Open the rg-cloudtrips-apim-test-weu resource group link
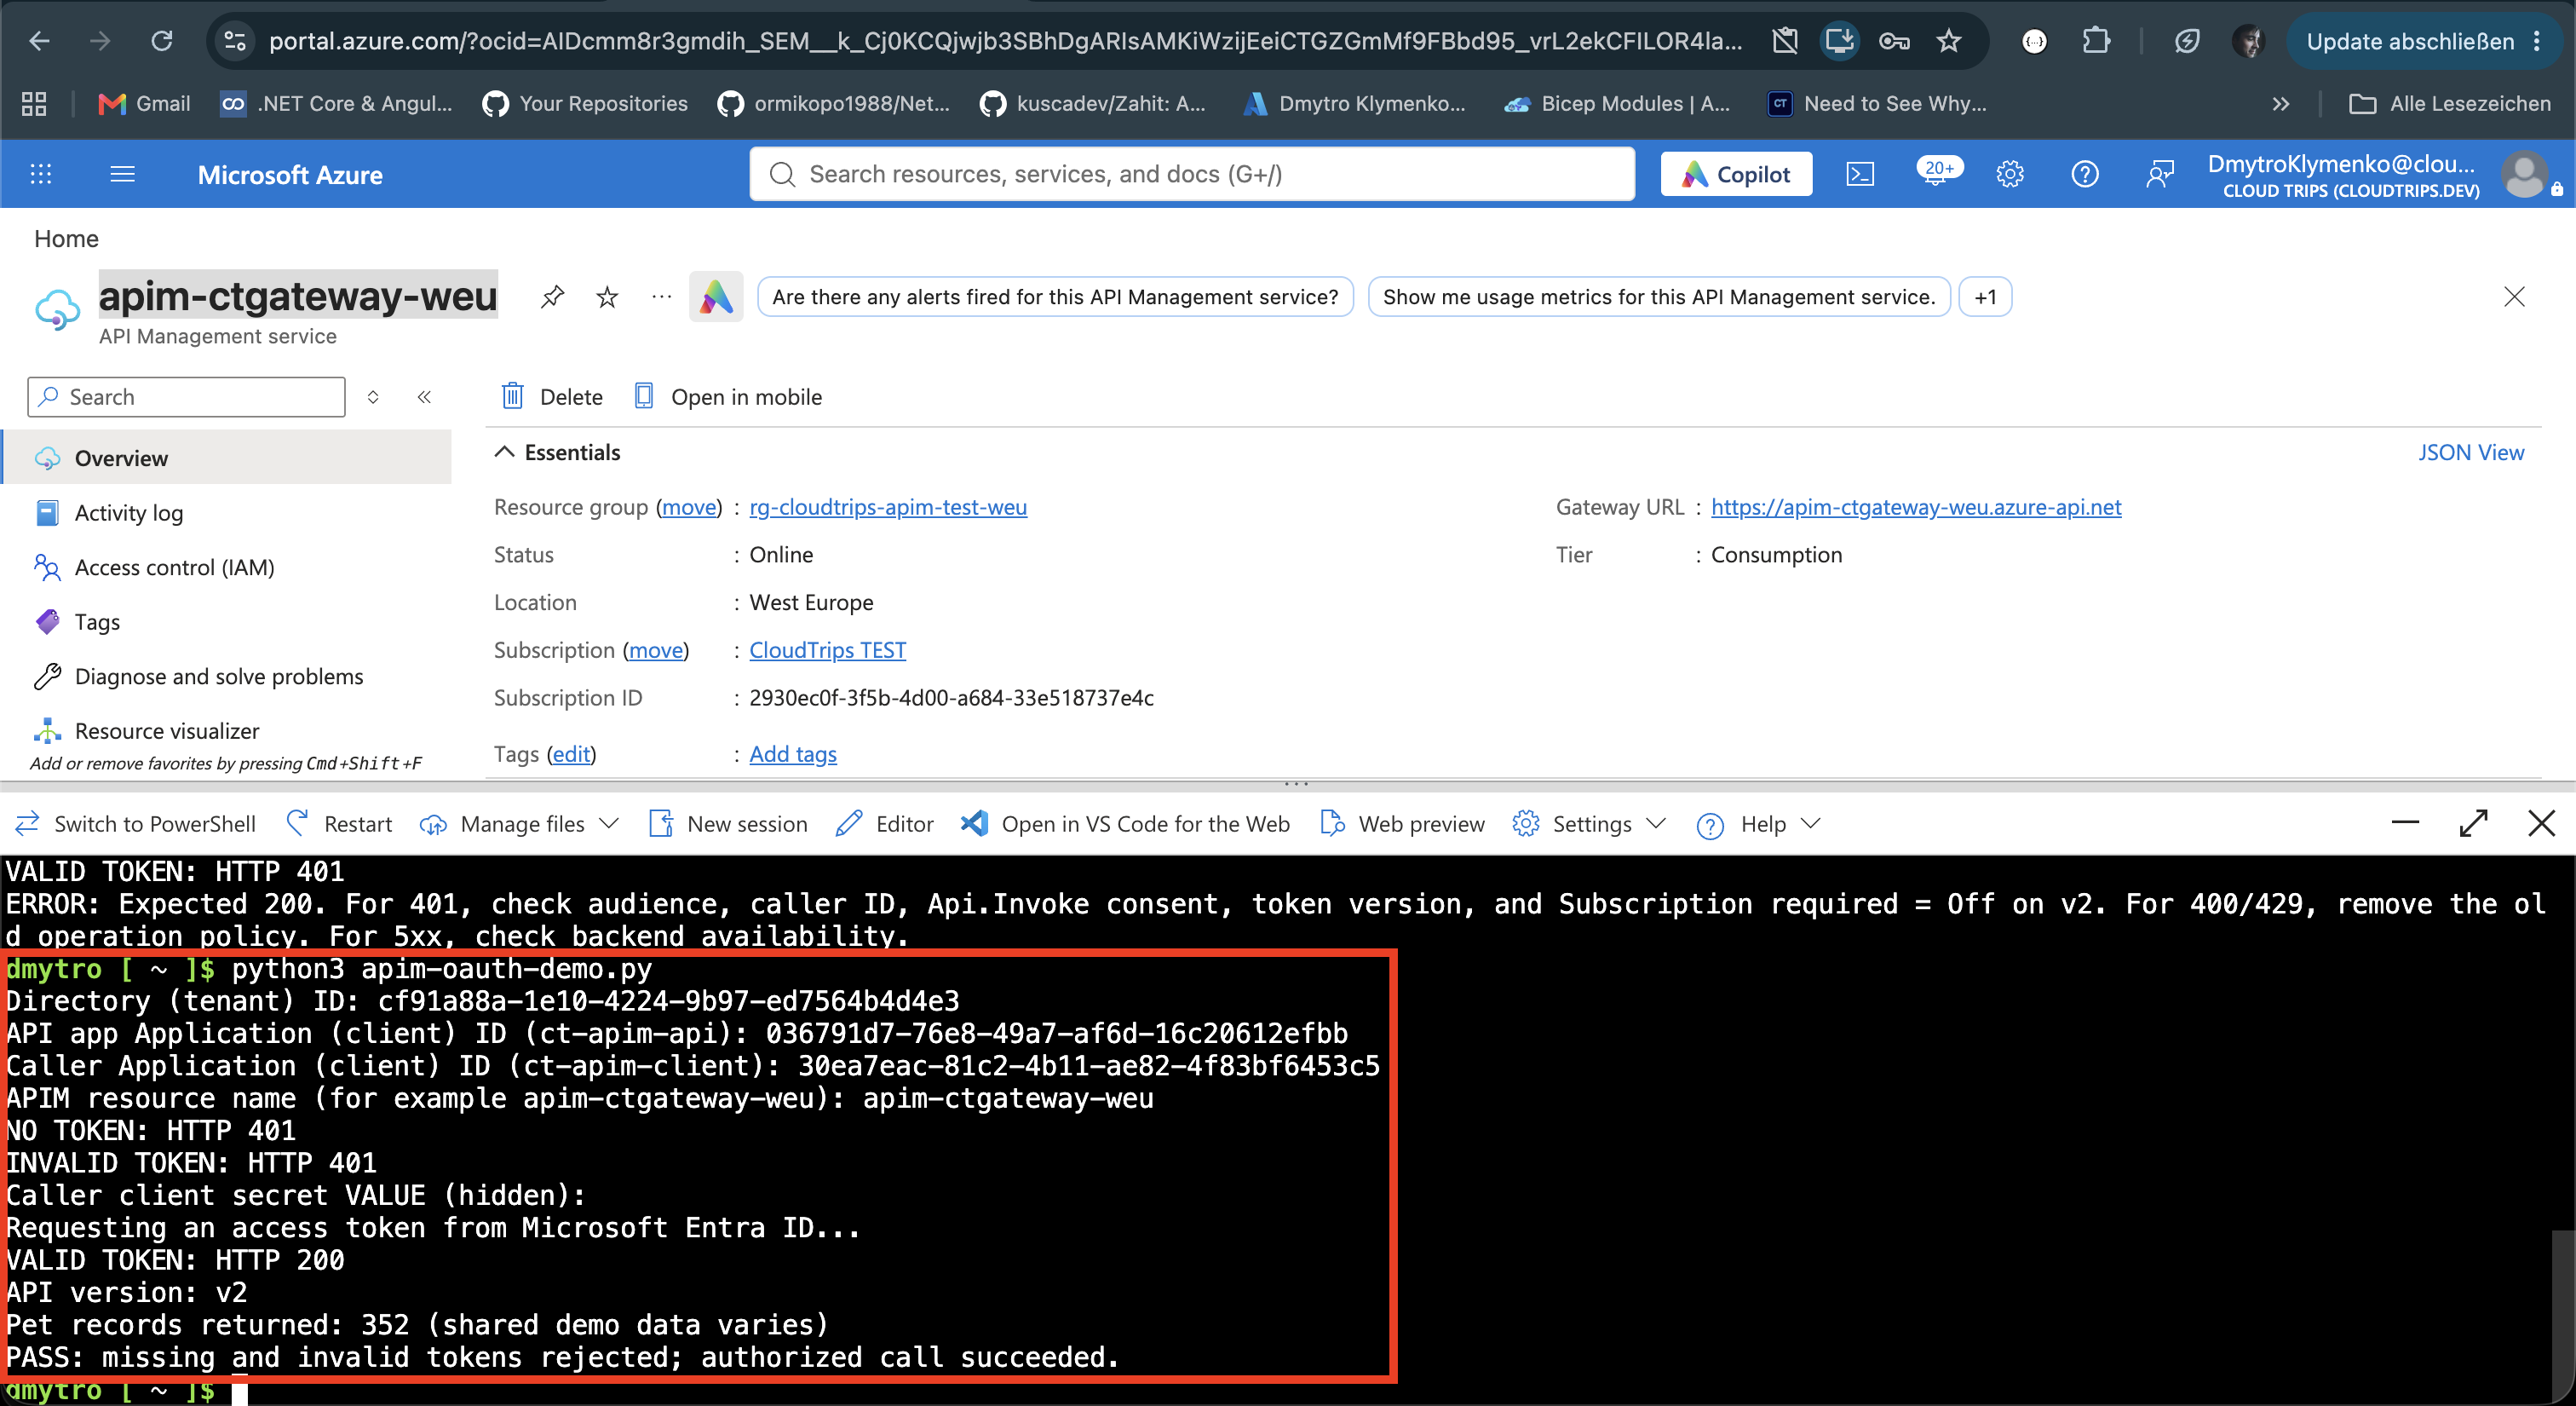Screen dimensions: 2576x1406 coord(888,507)
